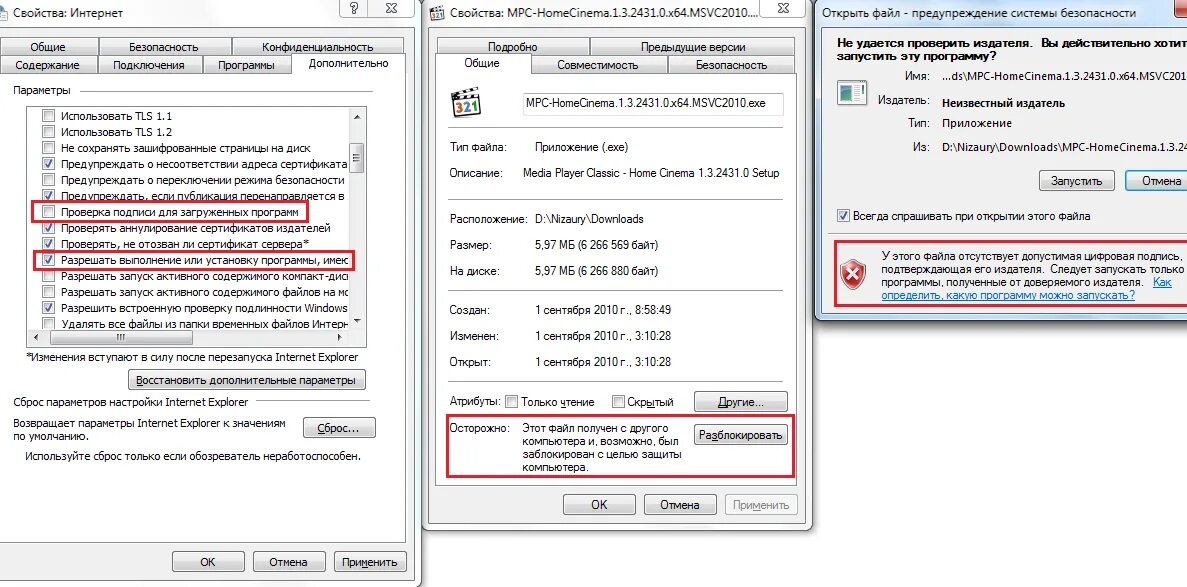Toggle 'Предупреждать о переключении режима безопасности'
This screenshot has width=1187, height=587.
pos(48,180)
